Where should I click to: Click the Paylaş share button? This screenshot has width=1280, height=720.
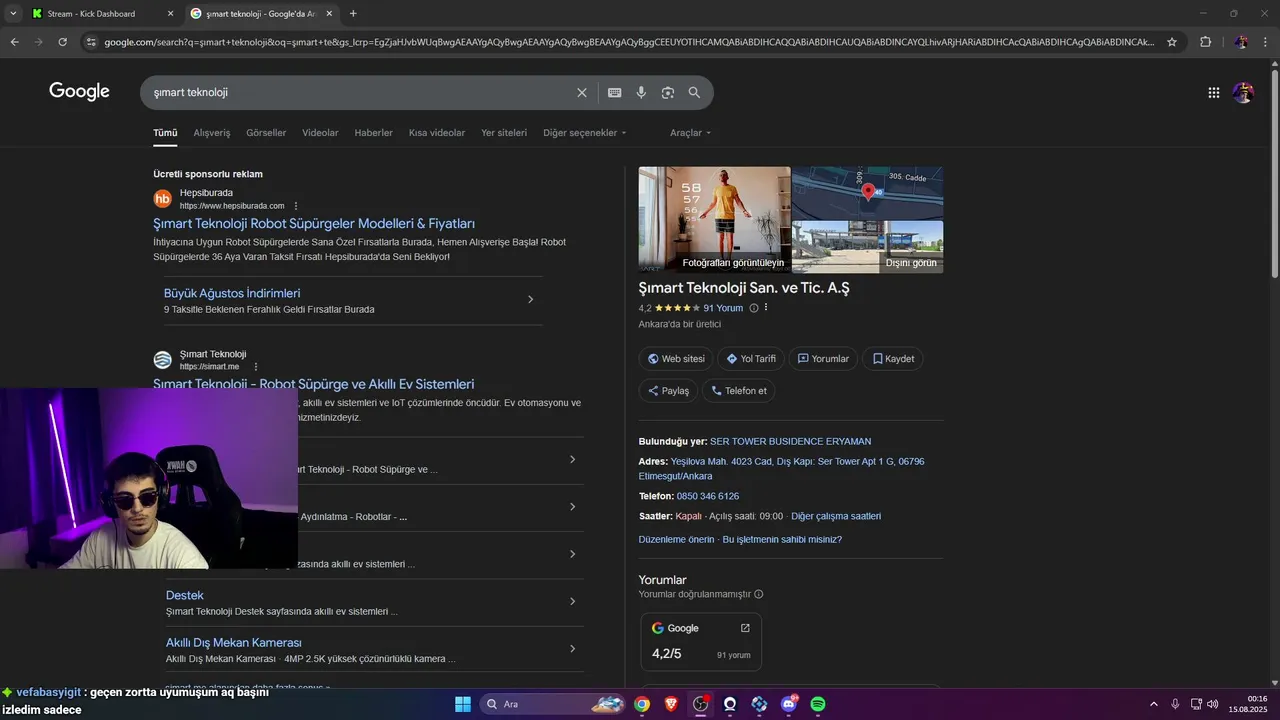(669, 391)
